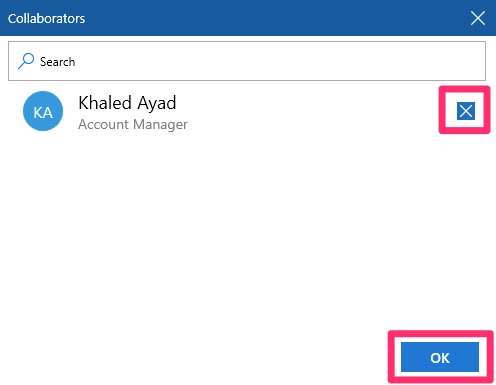
Task: Confirm with the OK button
Action: 440,357
